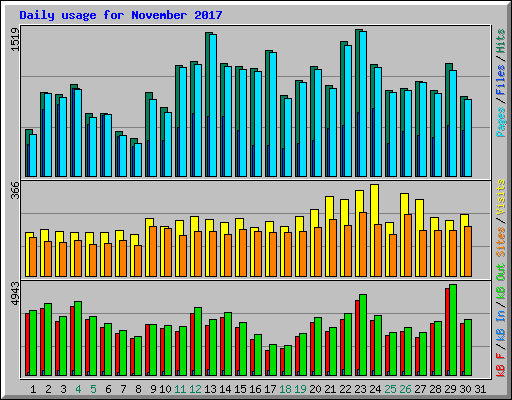This screenshot has width=512, height=400.
Task: Click the orange sites bar for day 23
Action: coord(363,245)
